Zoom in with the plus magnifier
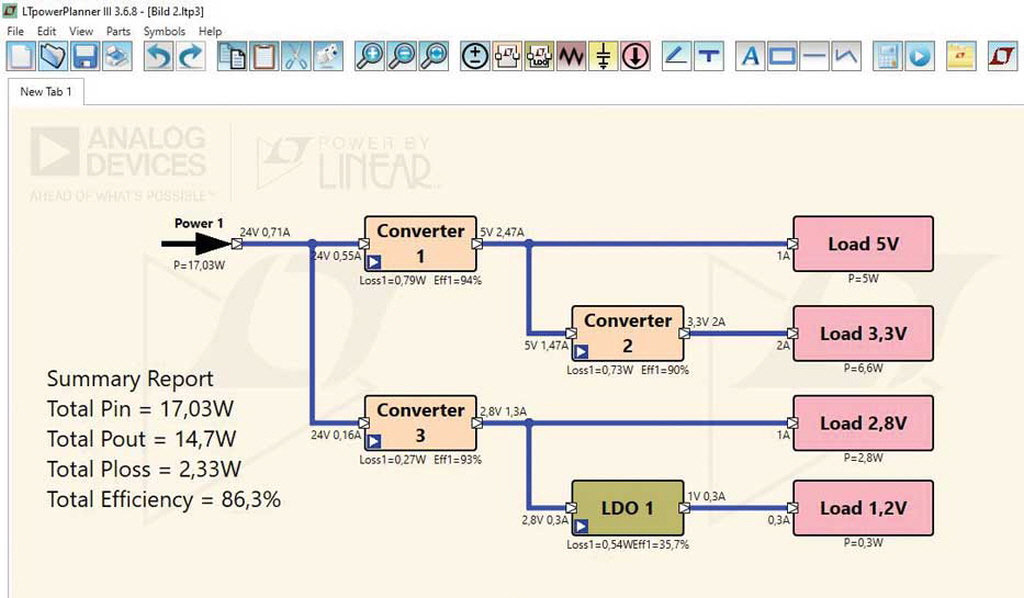 pos(369,57)
